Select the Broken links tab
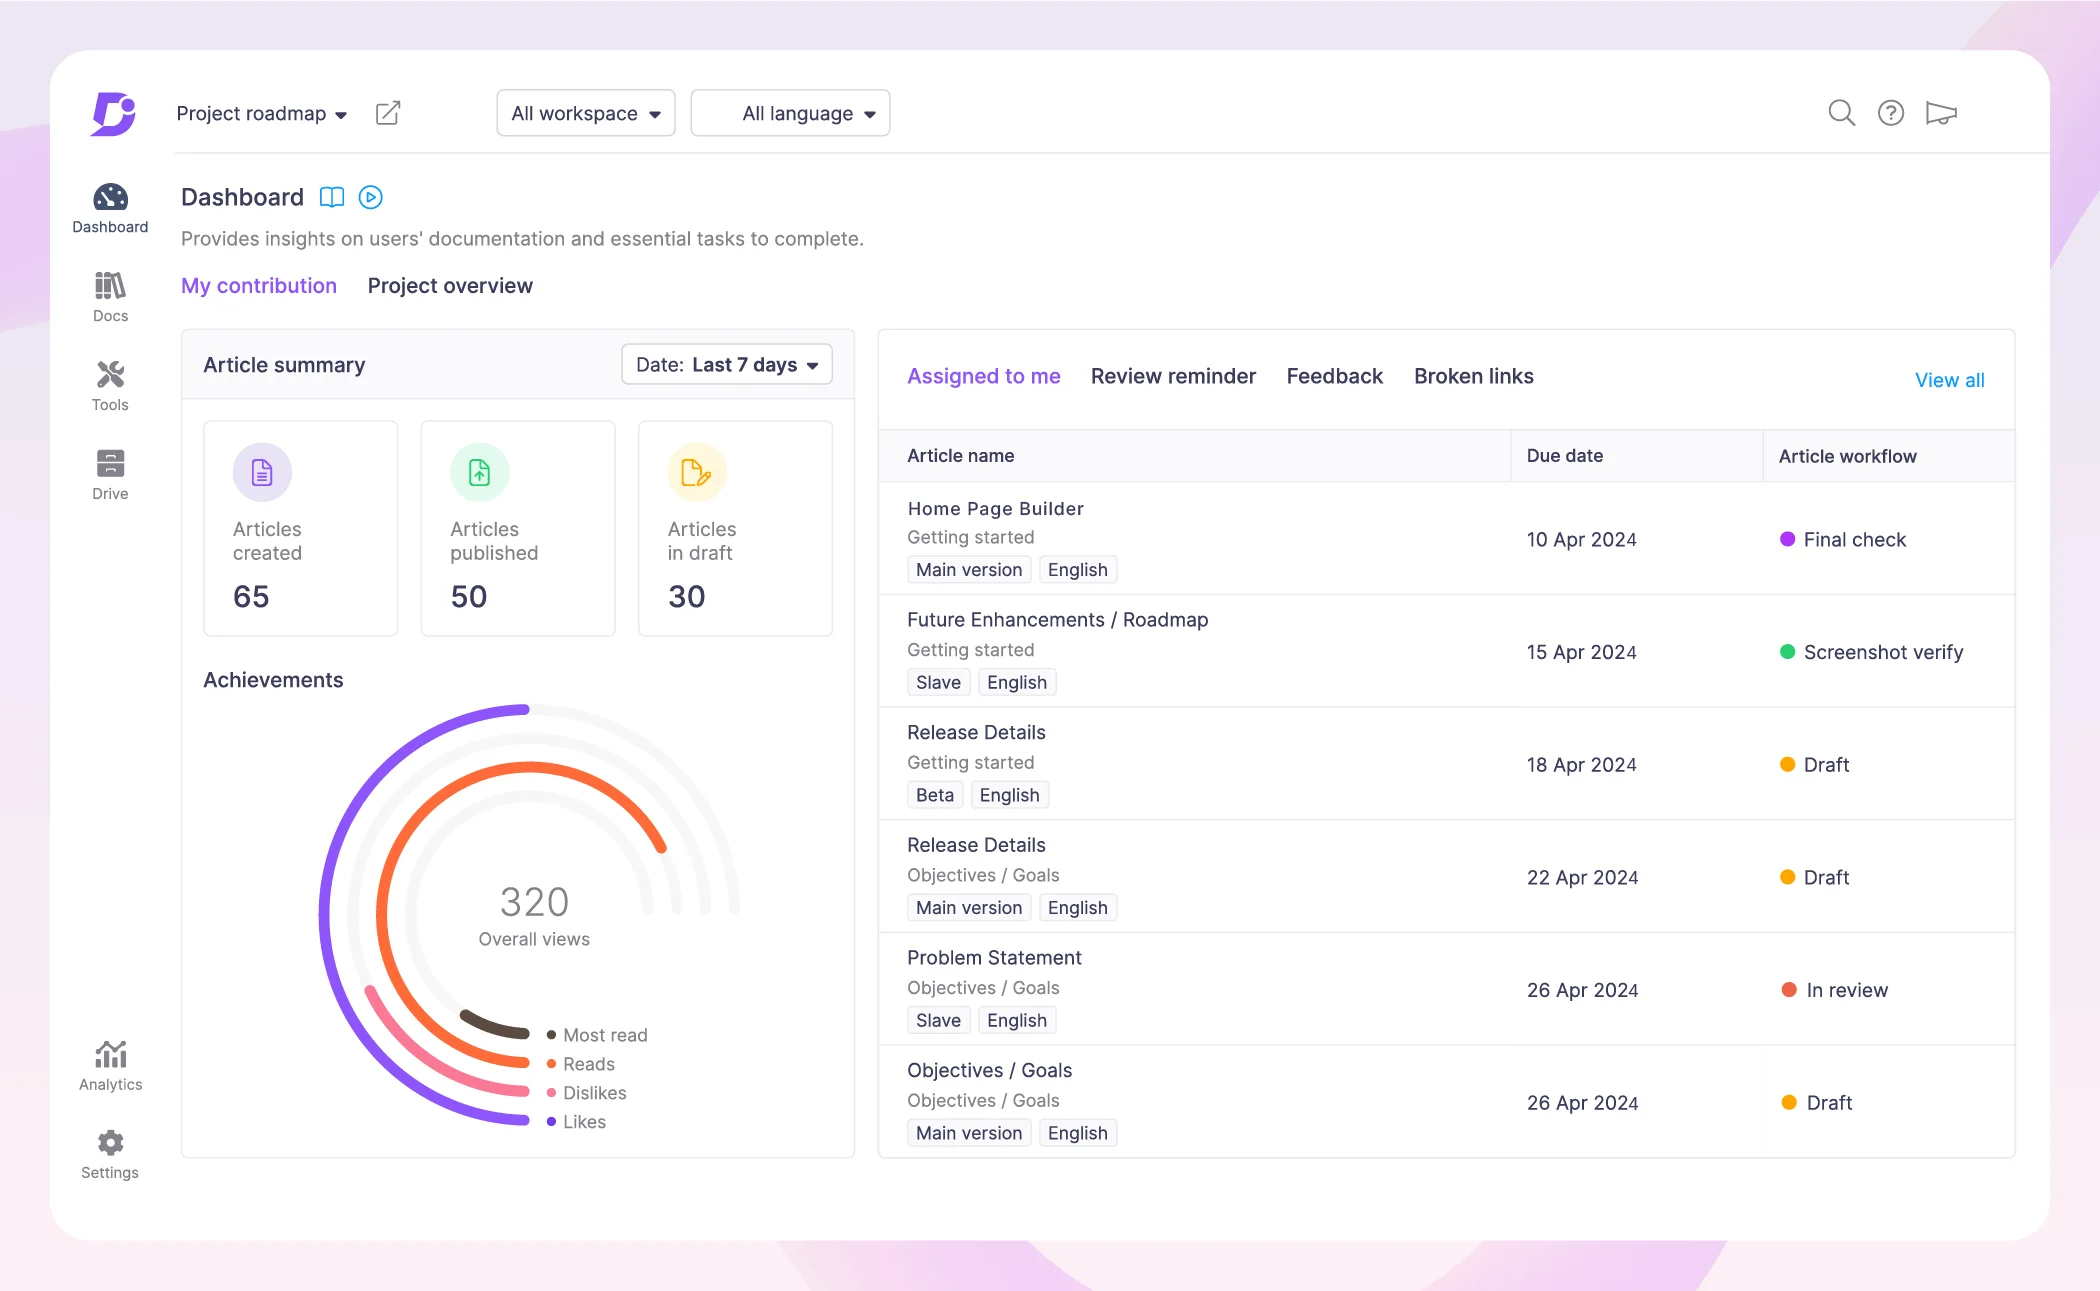 (1472, 375)
